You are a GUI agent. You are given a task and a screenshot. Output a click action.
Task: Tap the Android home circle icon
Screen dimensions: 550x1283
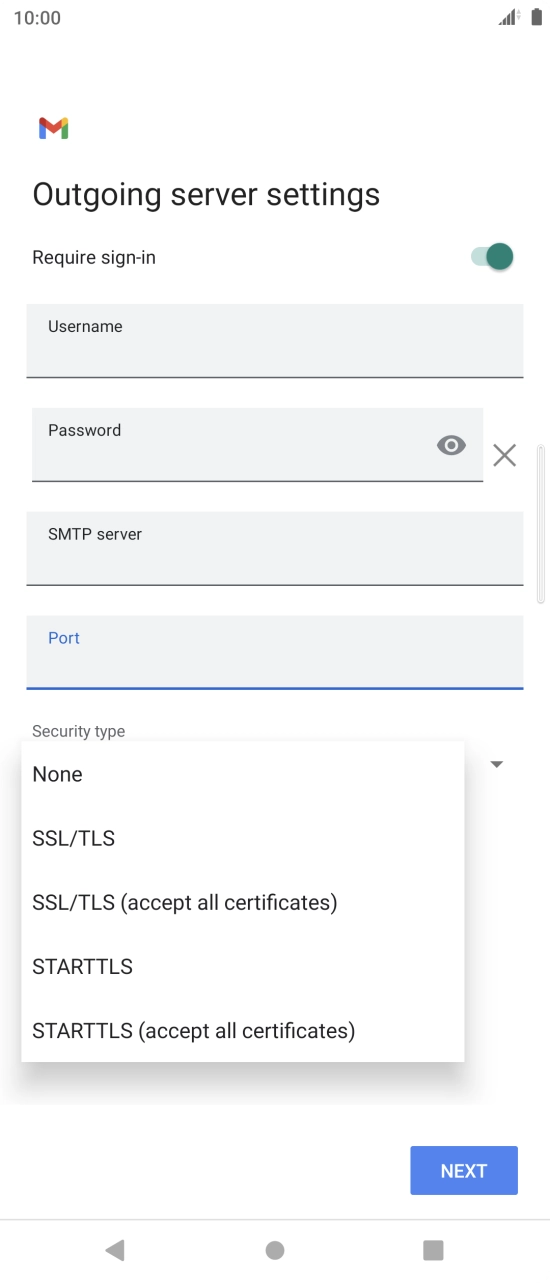(x=275, y=1250)
